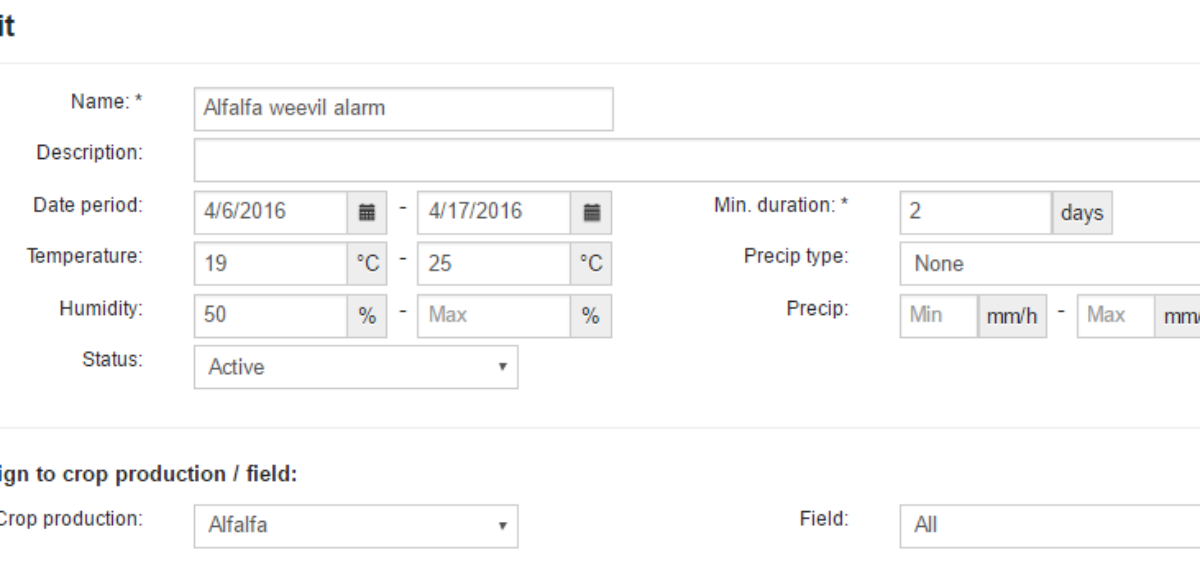This screenshot has height=565, width=1200.
Task: Click the start date field 4/6/2016
Action: pos(271,212)
